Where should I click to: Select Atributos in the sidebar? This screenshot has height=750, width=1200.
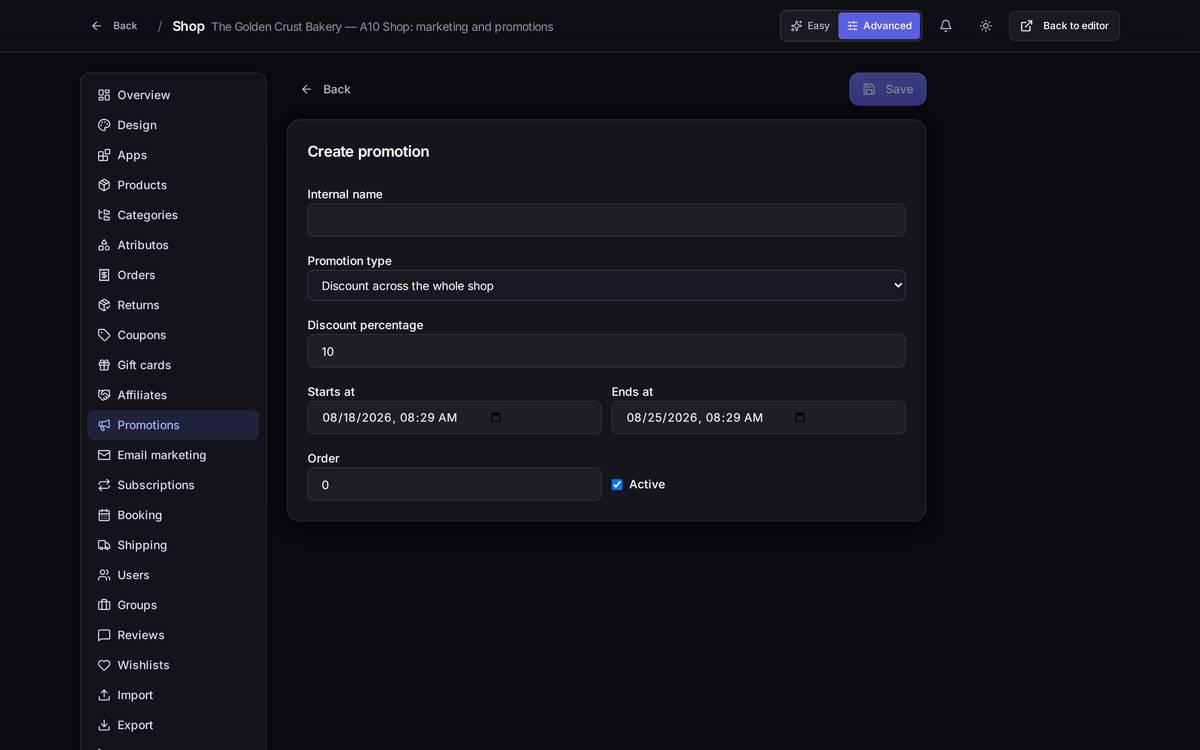[x=173, y=245]
